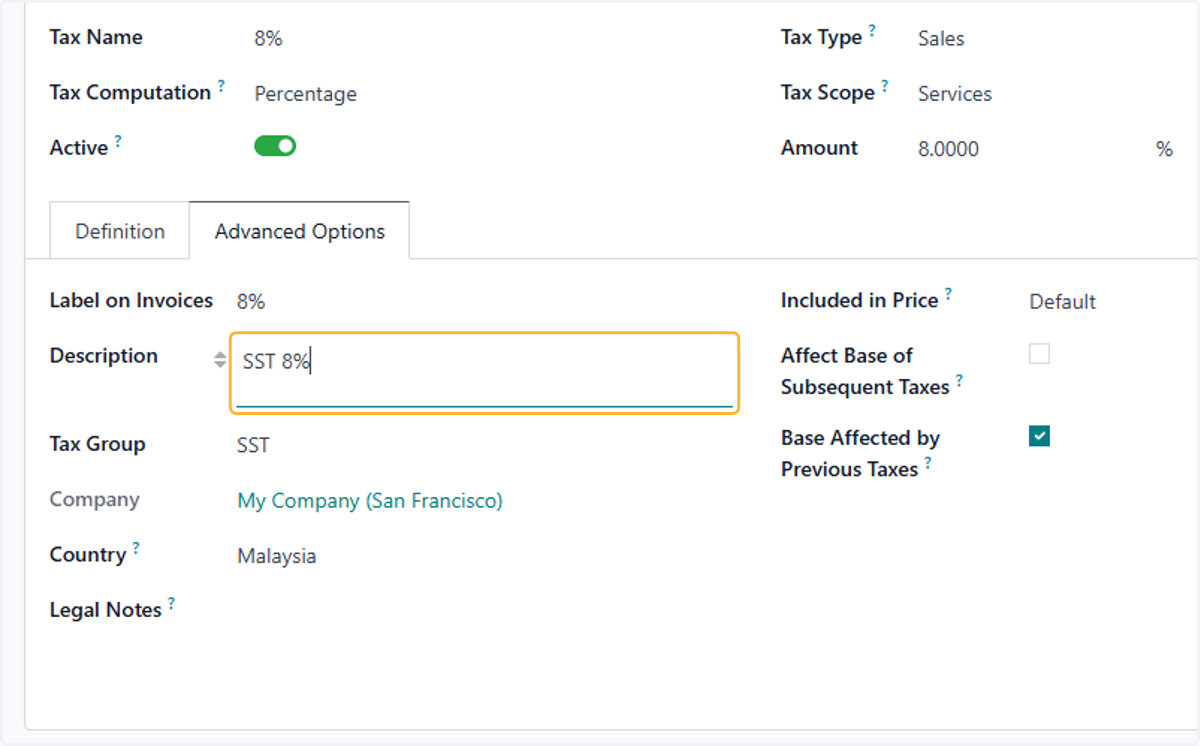The height and width of the screenshot is (746, 1200).
Task: Click the Label on Invoices label
Action: pos(132,300)
